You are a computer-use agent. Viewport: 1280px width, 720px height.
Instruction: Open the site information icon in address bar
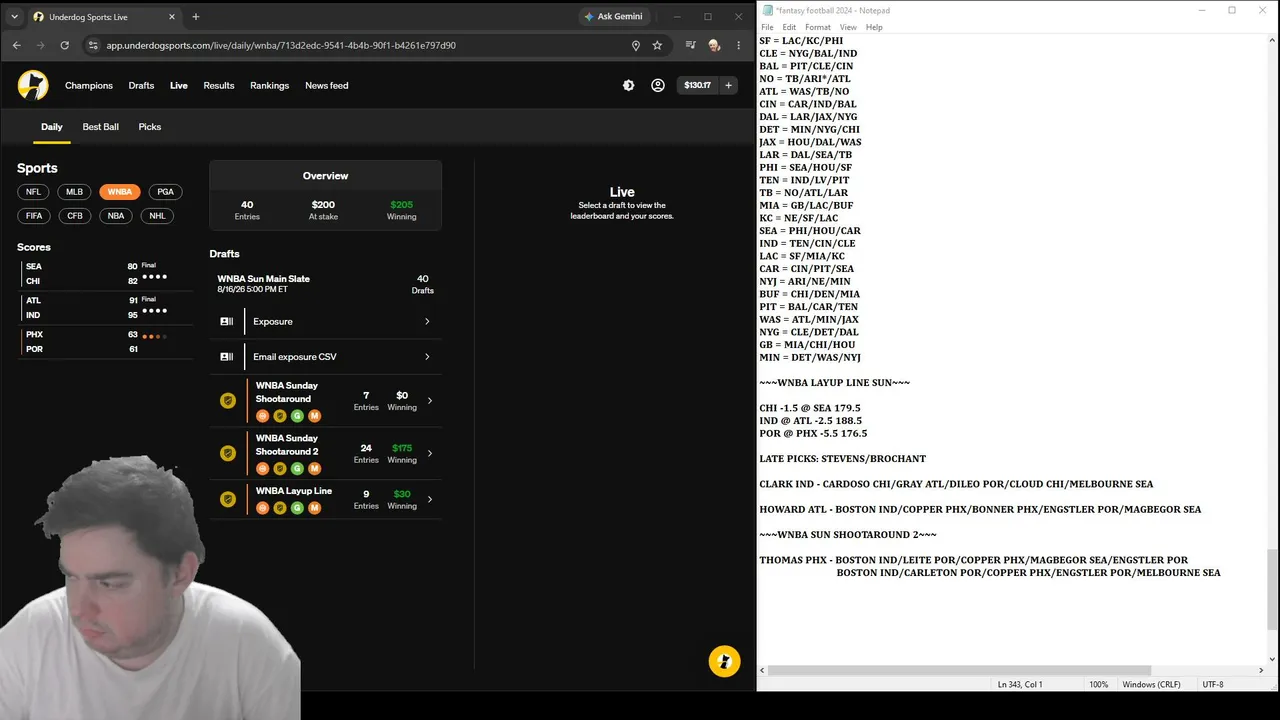click(93, 45)
